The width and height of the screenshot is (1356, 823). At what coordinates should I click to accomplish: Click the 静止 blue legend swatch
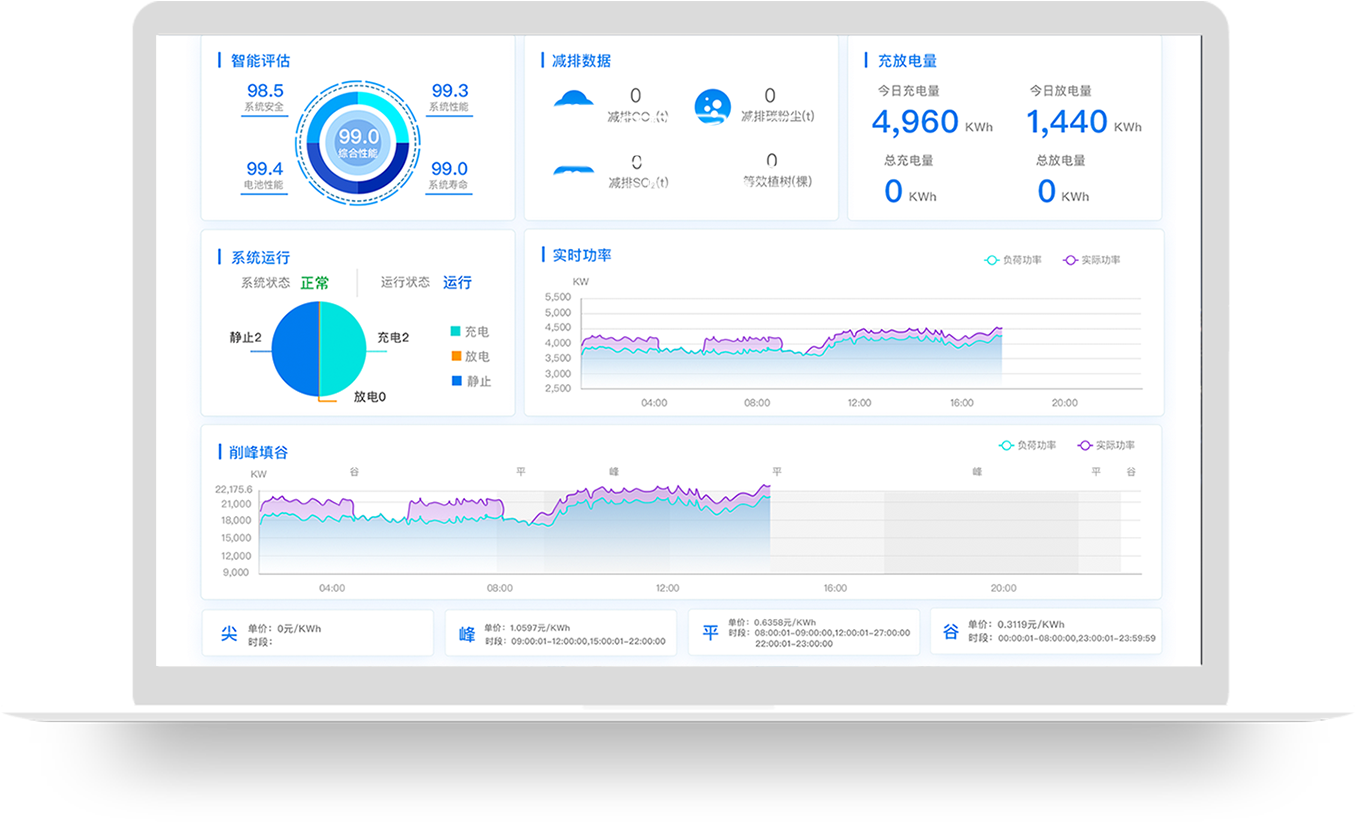pyautogui.click(x=456, y=381)
